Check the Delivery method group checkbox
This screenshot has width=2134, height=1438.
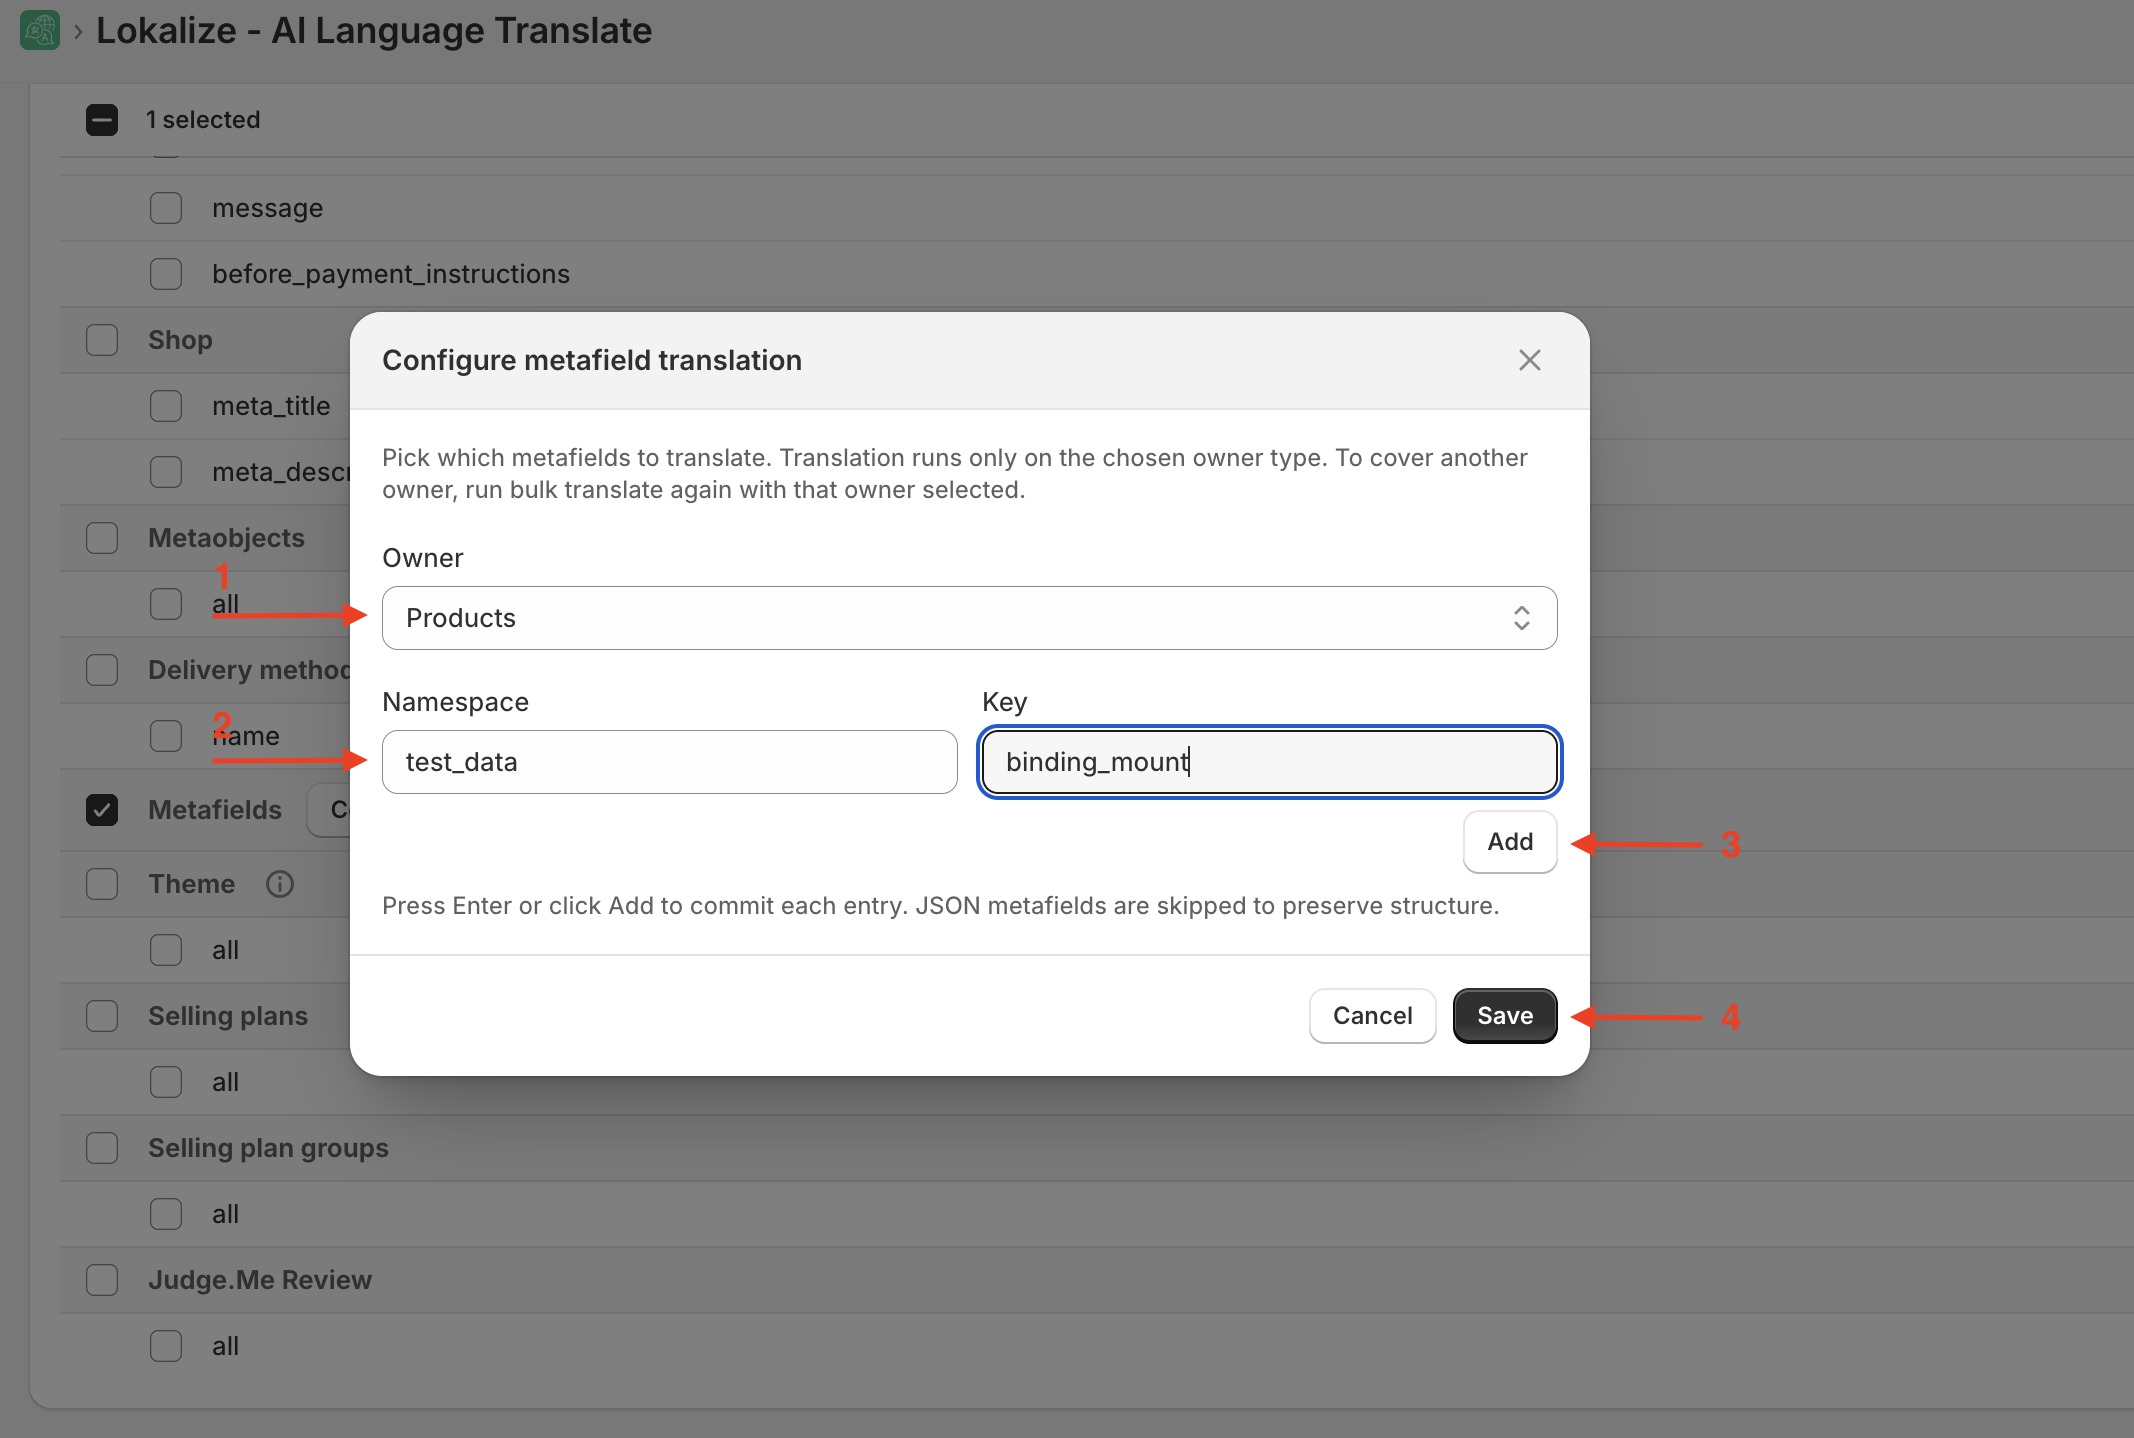click(x=102, y=670)
